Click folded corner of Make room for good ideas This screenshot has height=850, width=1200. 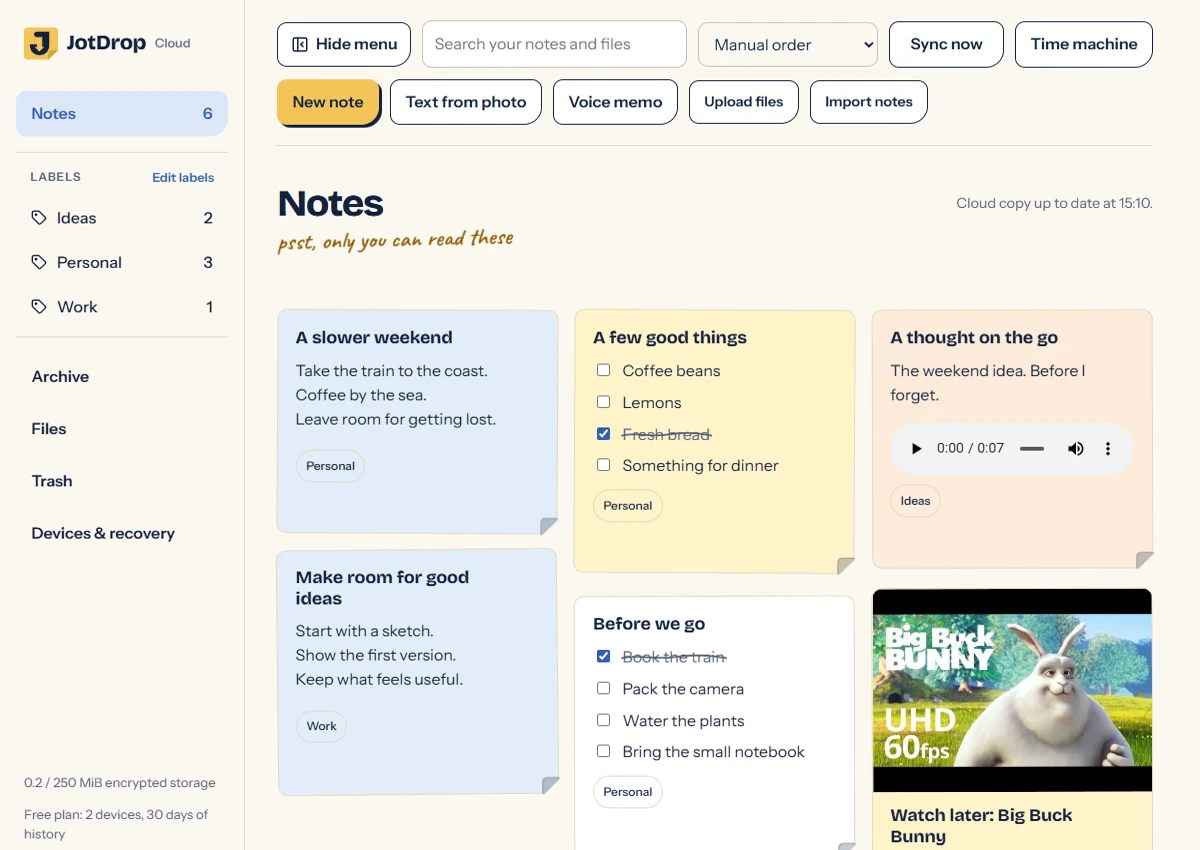coord(550,786)
